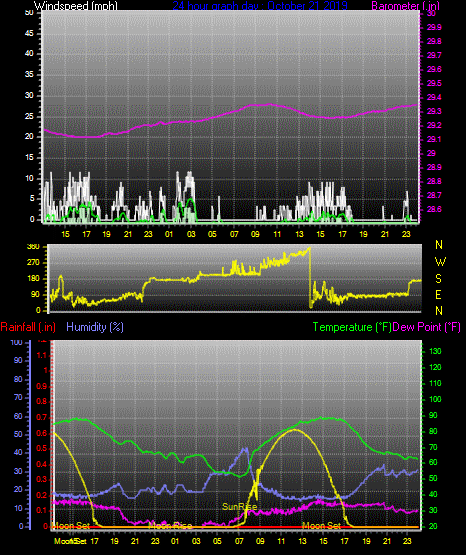
Task: Click the 360 value on wind direction axis
Action: [x=33, y=247]
